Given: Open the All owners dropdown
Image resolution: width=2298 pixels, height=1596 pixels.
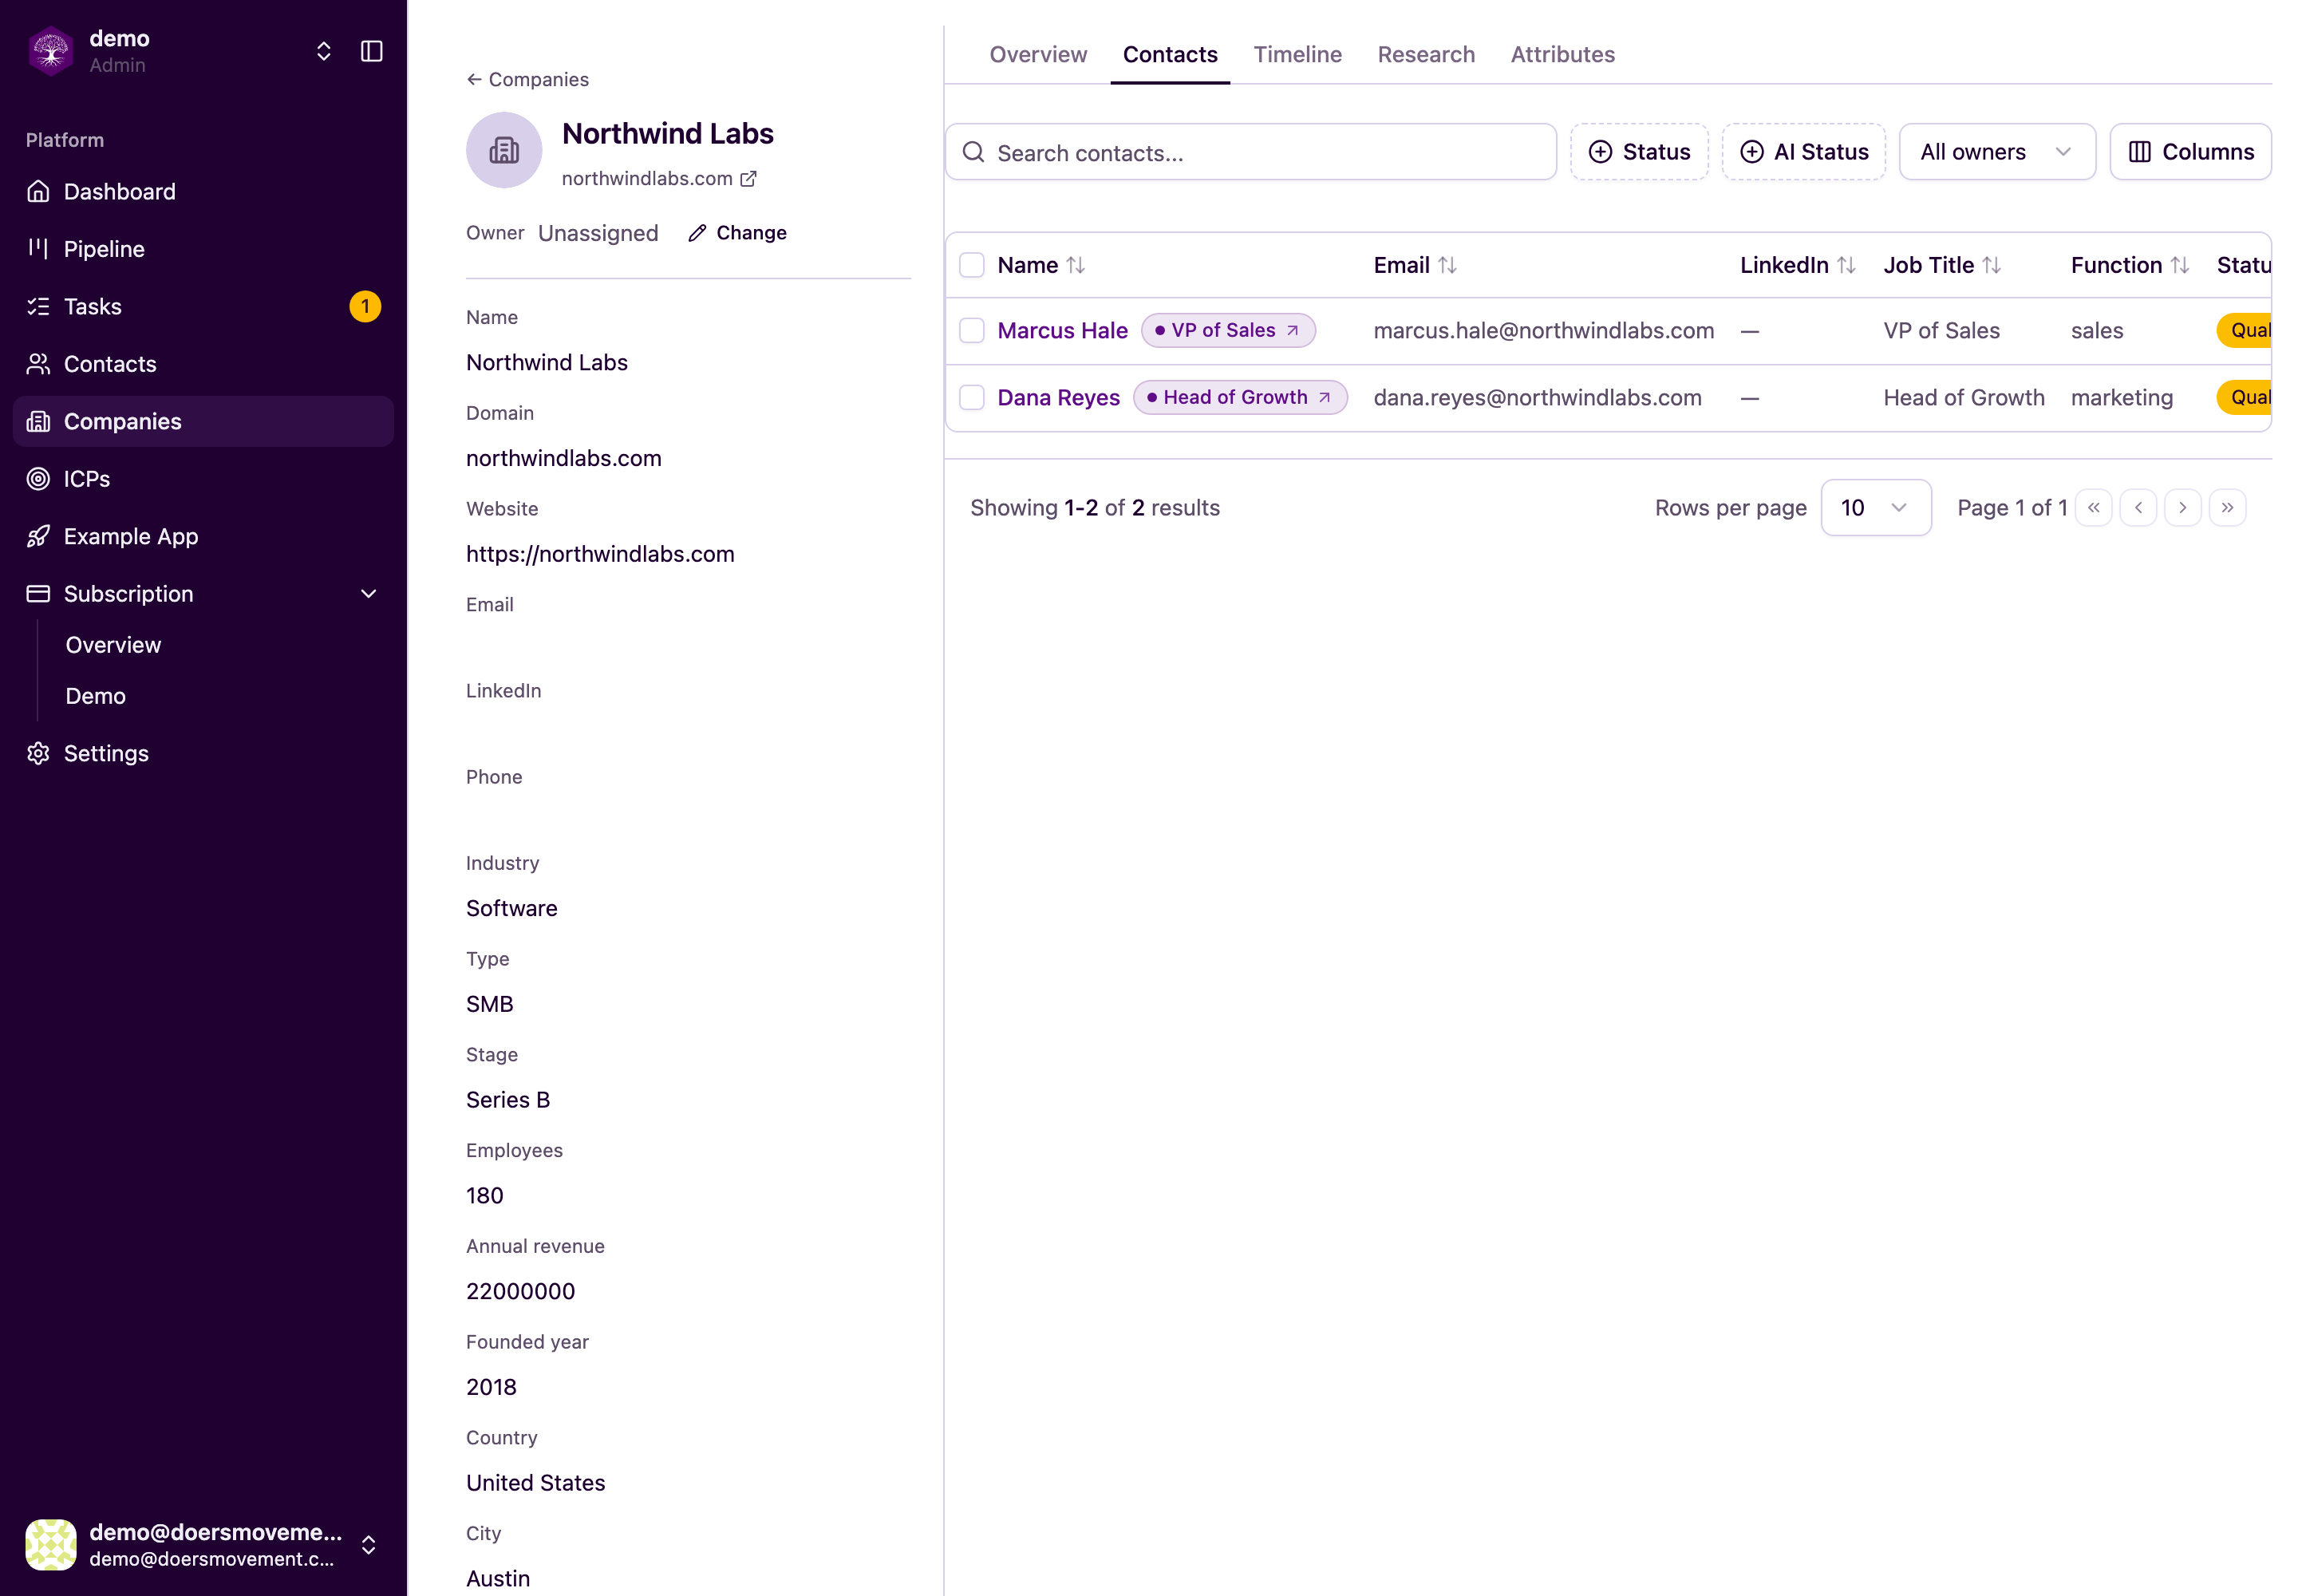Looking at the screenshot, I should click(1996, 152).
